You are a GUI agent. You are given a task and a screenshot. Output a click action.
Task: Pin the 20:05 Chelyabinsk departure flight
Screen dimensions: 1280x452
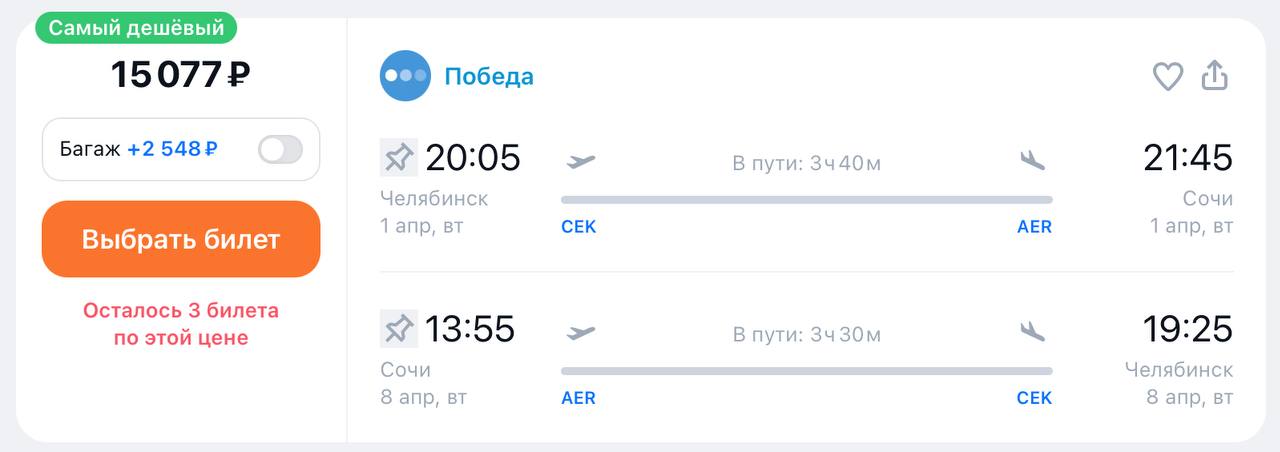coord(399,158)
